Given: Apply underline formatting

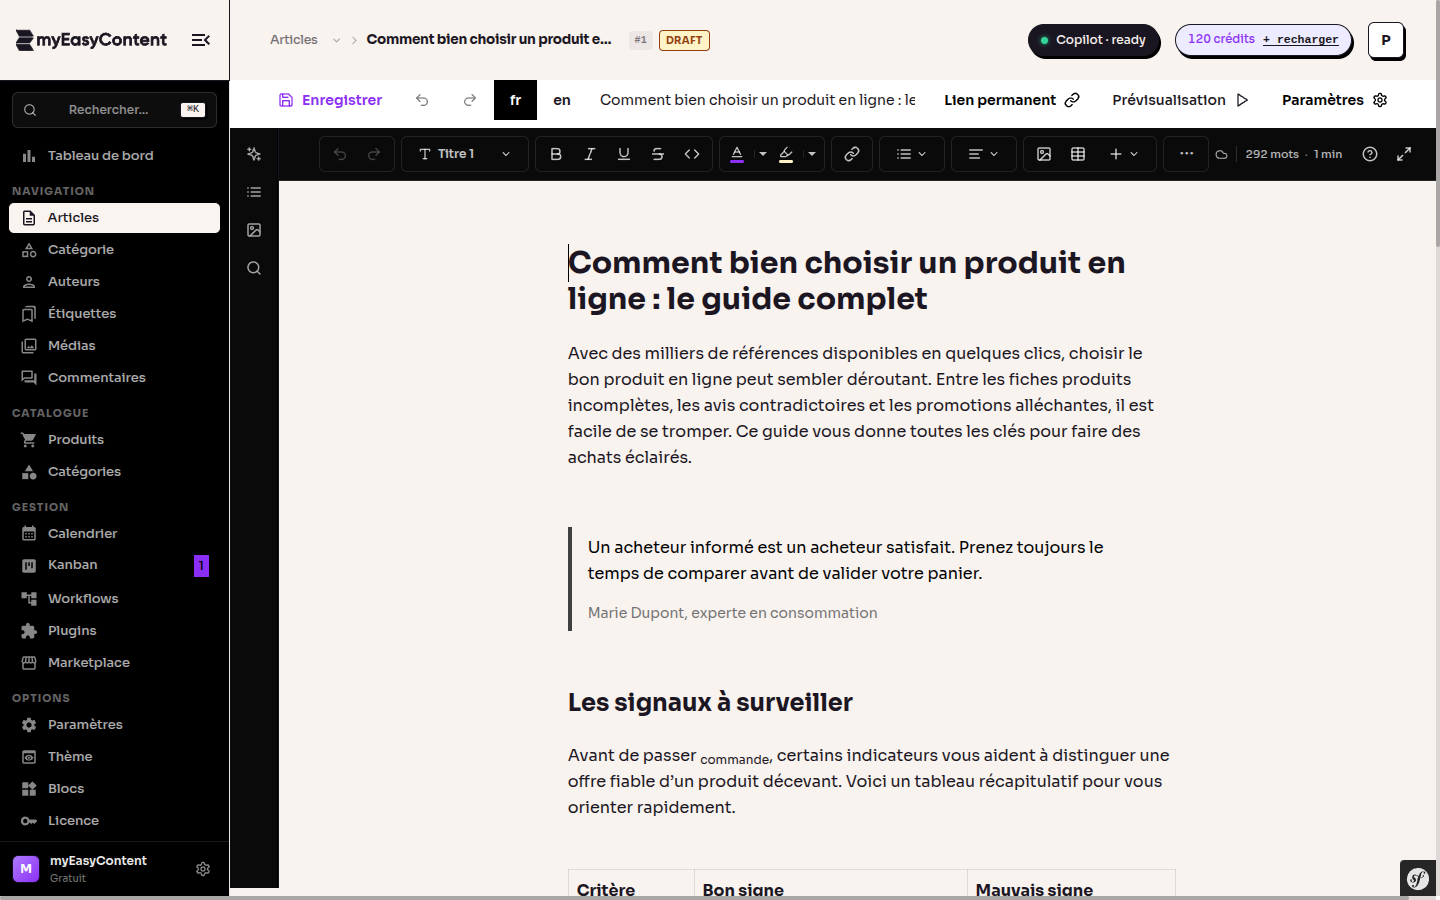Looking at the screenshot, I should click(x=624, y=154).
